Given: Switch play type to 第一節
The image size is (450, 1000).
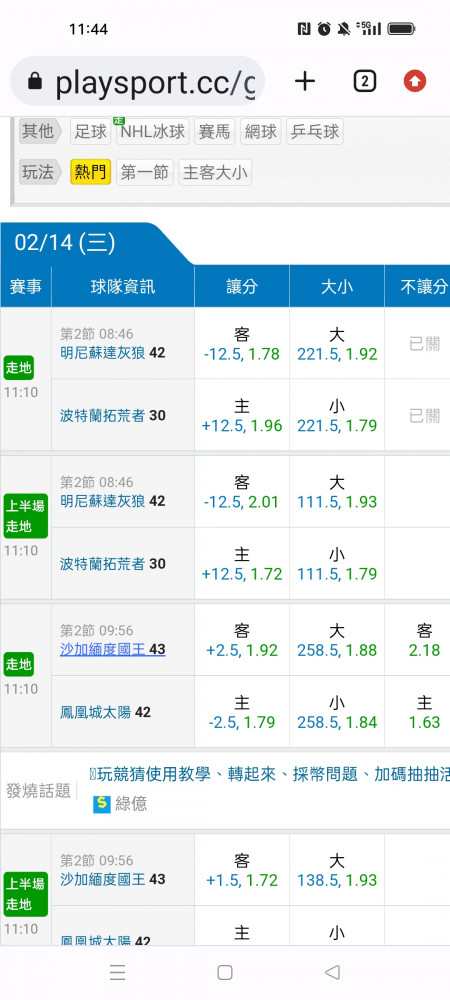Looking at the screenshot, I should tap(145, 172).
